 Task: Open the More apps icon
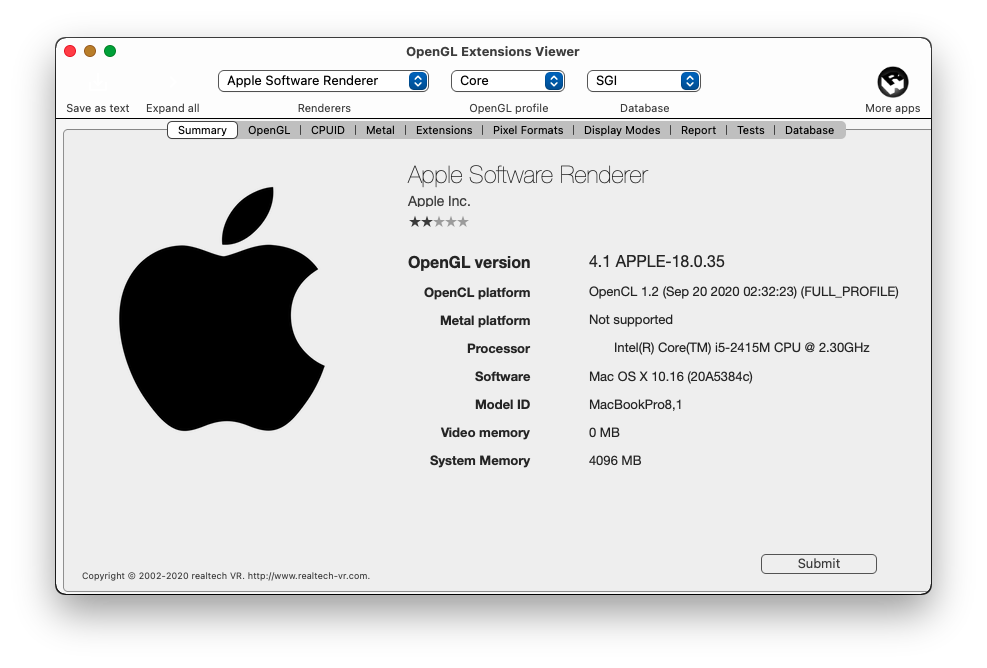tap(893, 82)
